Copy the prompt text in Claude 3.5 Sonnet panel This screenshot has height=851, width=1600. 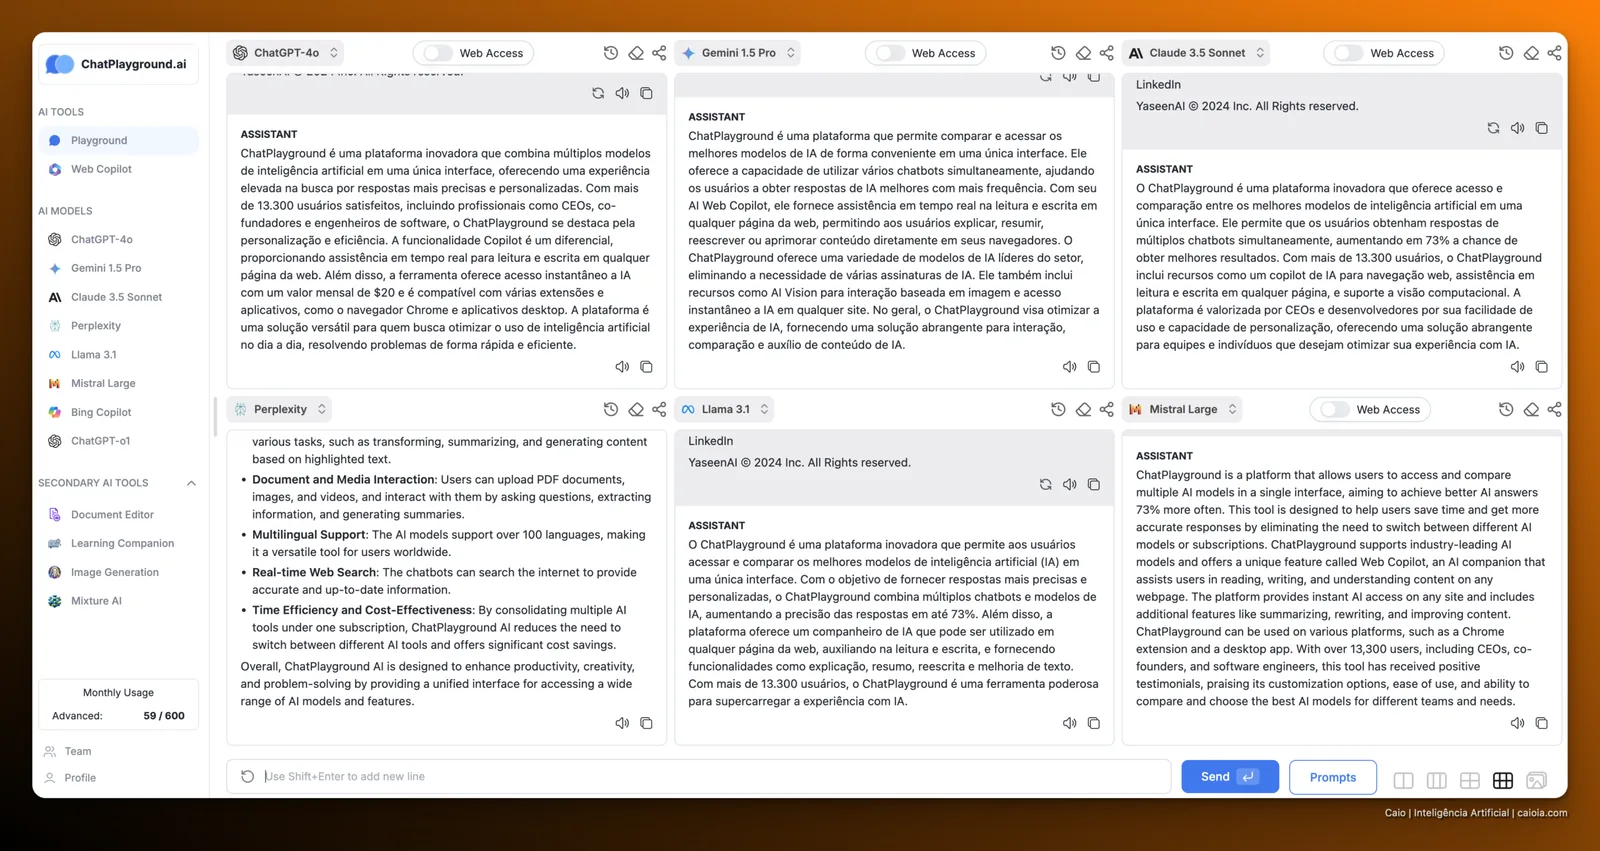click(x=1541, y=128)
